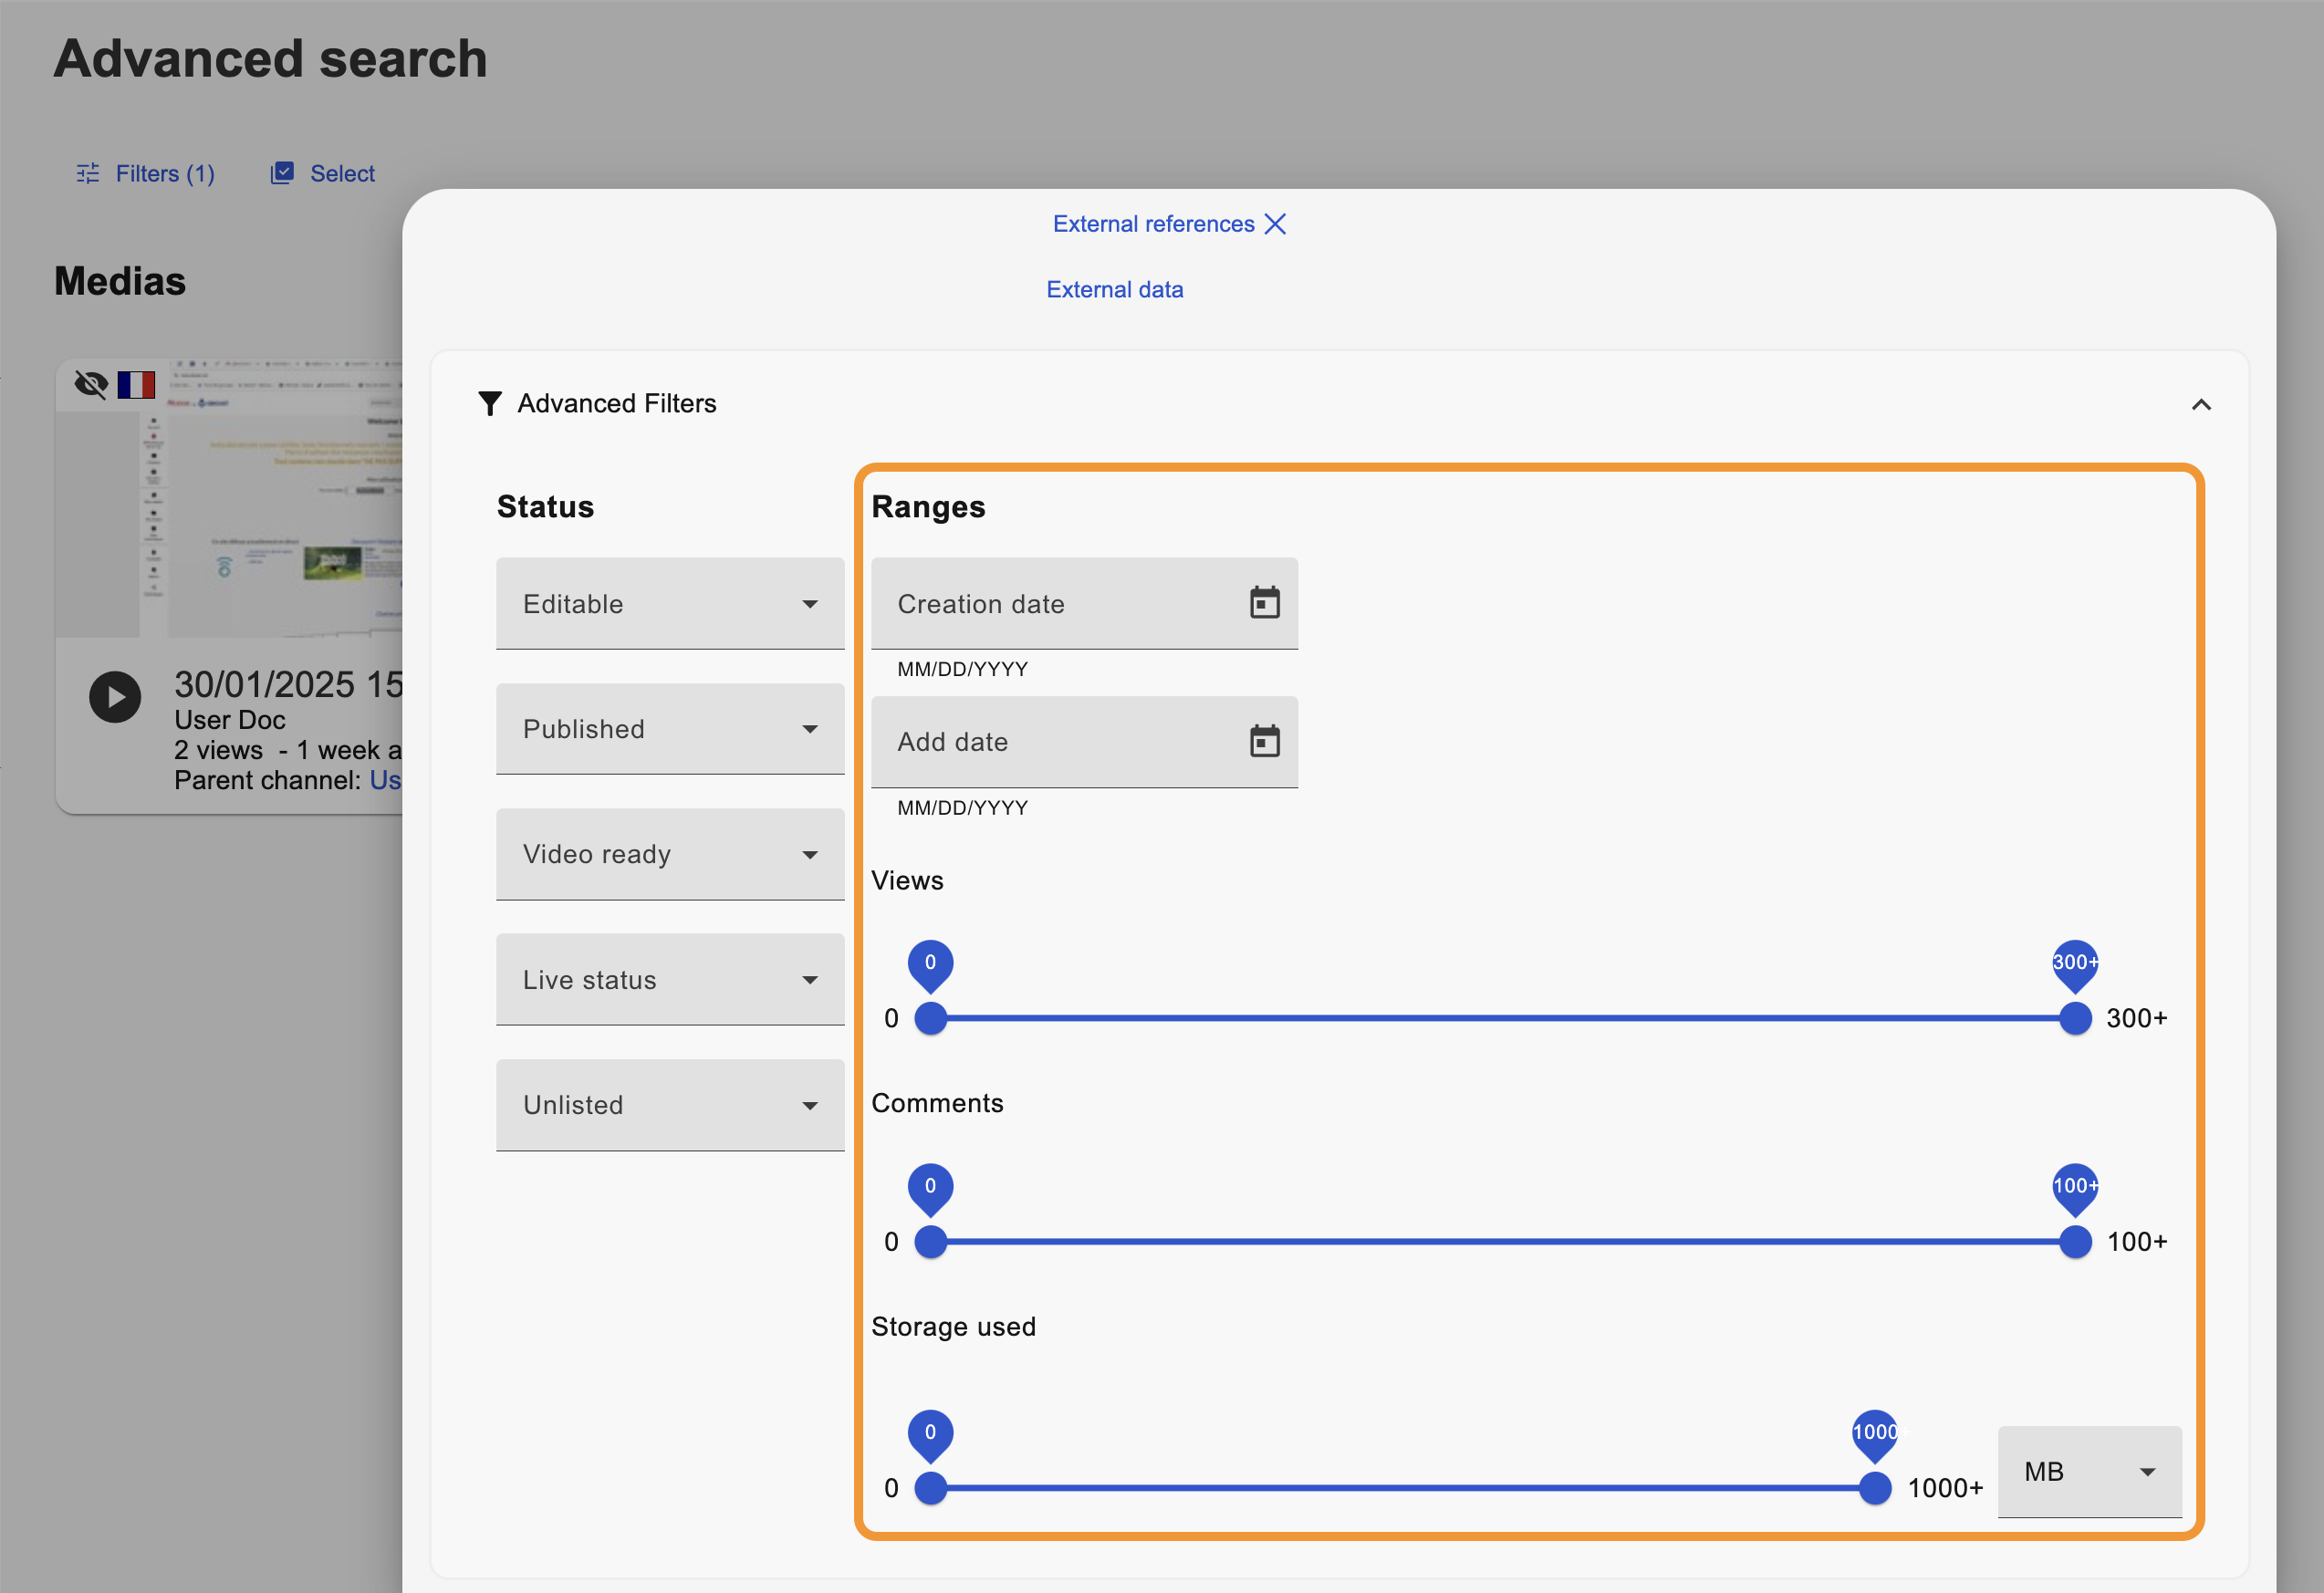Open the Creation date calendar picker
Image resolution: width=2324 pixels, height=1593 pixels.
click(x=1264, y=602)
